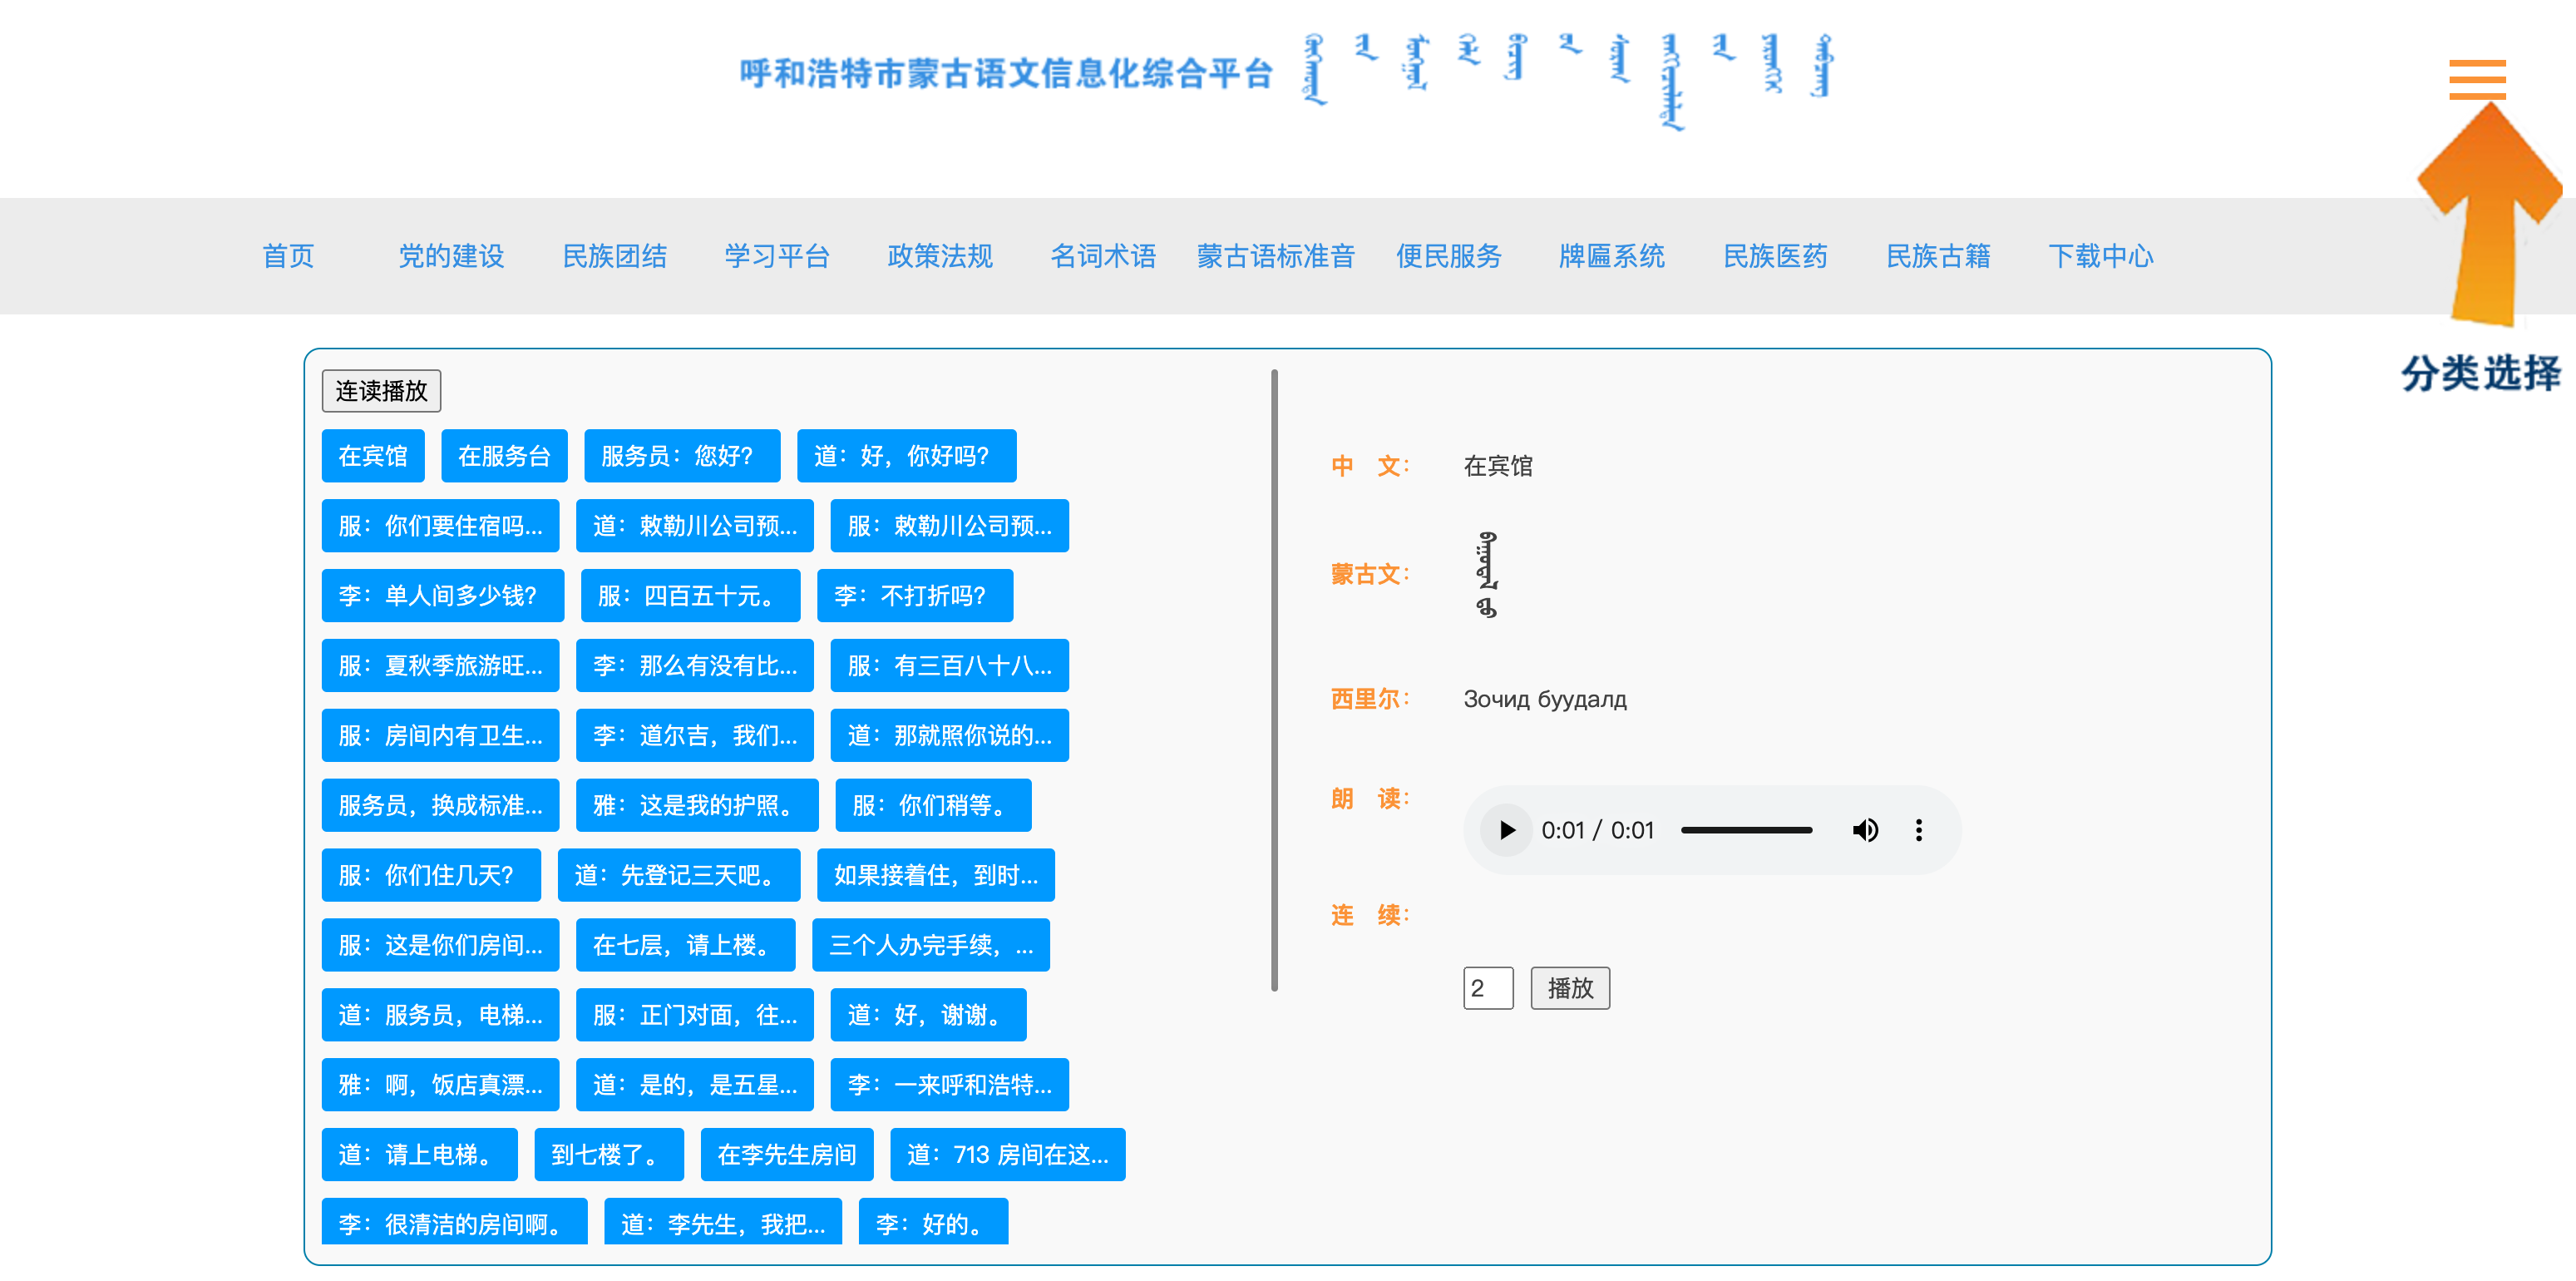
Task: Click the phrase 到七楼了。
Action: coord(607,1154)
